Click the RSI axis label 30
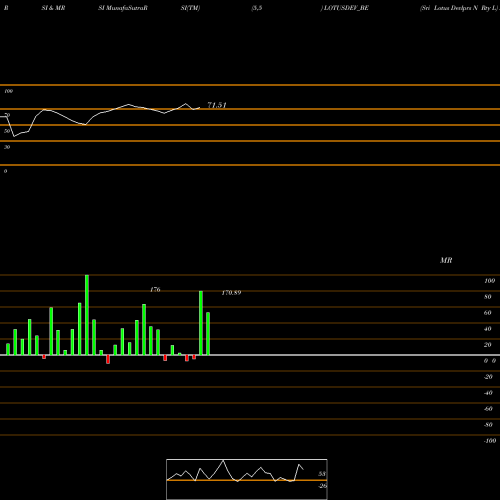The height and width of the screenshot is (500, 500). tap(7, 147)
